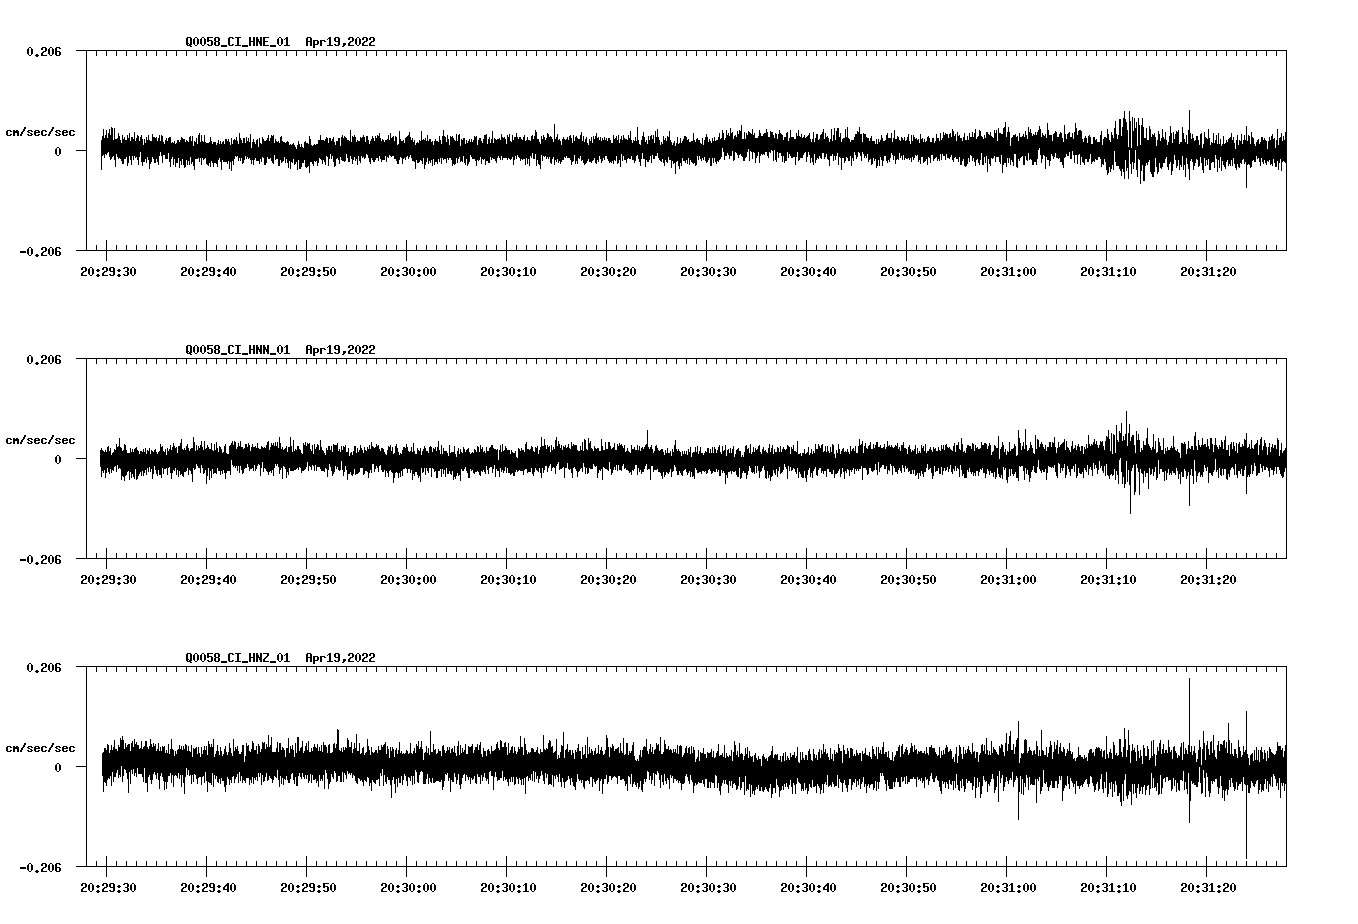
Task: Click the 20:30:00 time label on HNN axis
Action: [408, 580]
